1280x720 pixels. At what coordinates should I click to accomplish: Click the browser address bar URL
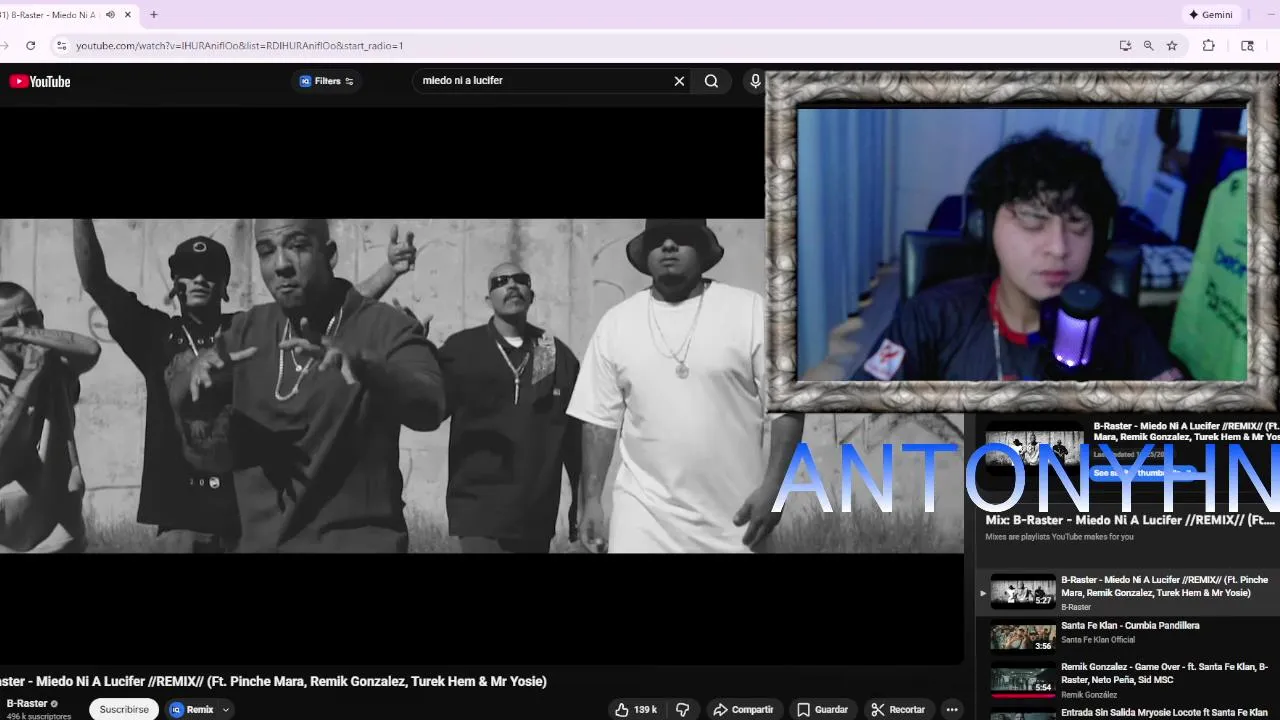(239, 45)
